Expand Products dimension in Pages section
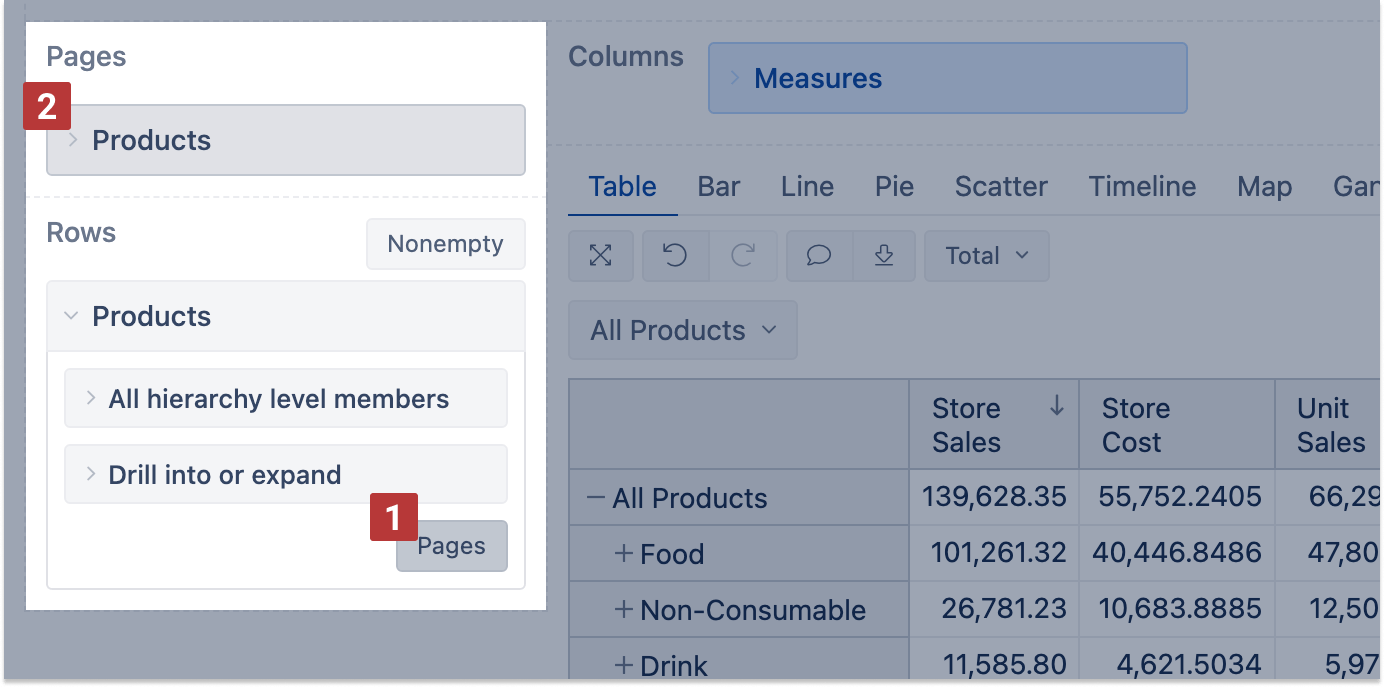1384x687 pixels. [73, 141]
